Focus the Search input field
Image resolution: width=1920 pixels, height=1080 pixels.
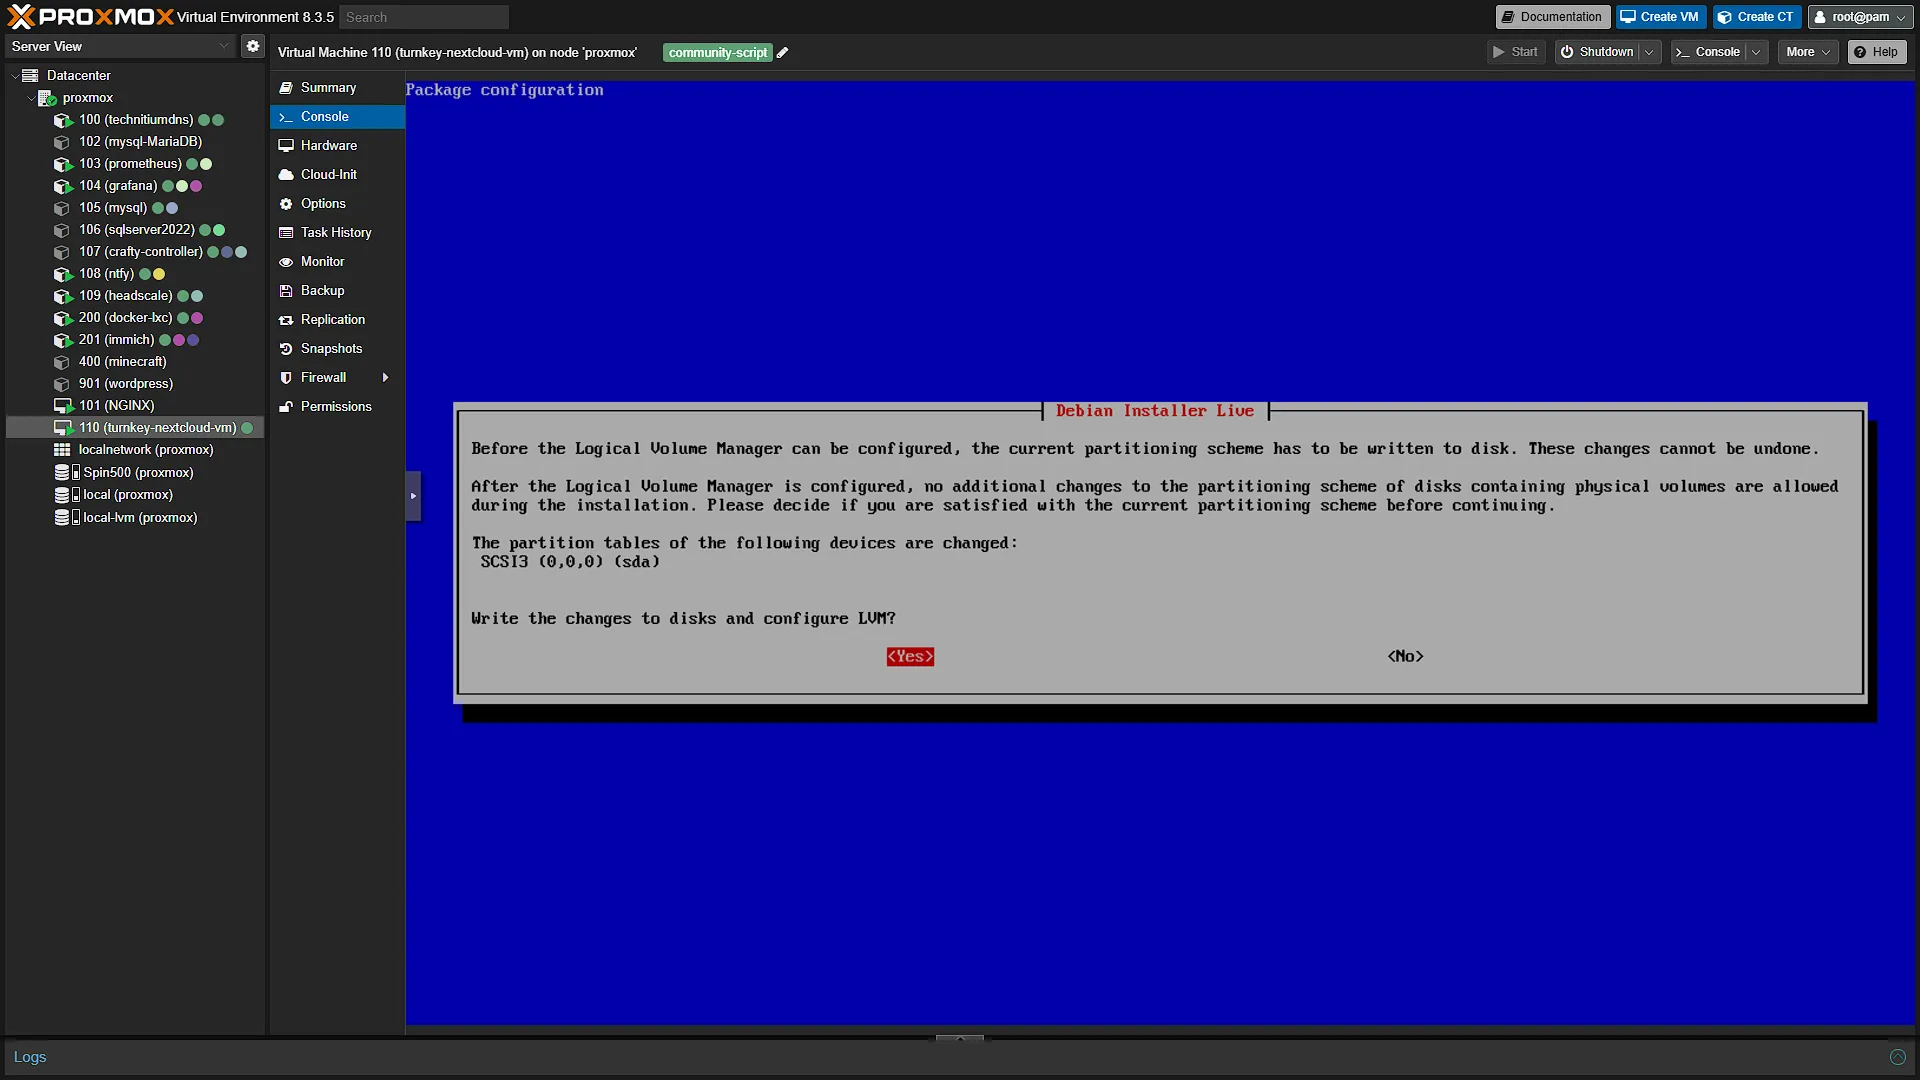pos(424,17)
